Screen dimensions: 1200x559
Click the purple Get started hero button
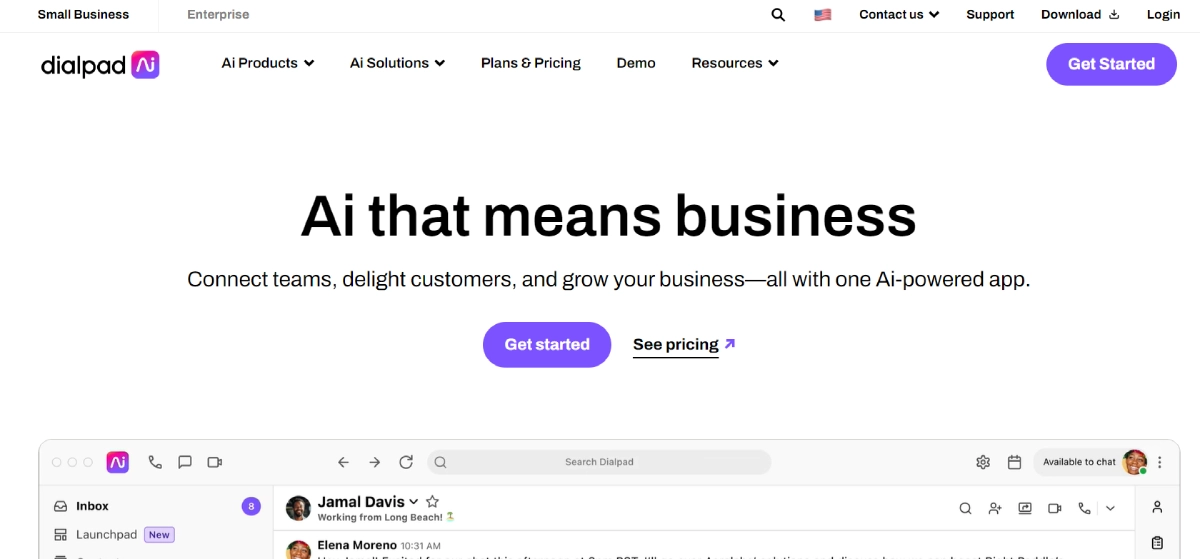click(547, 345)
